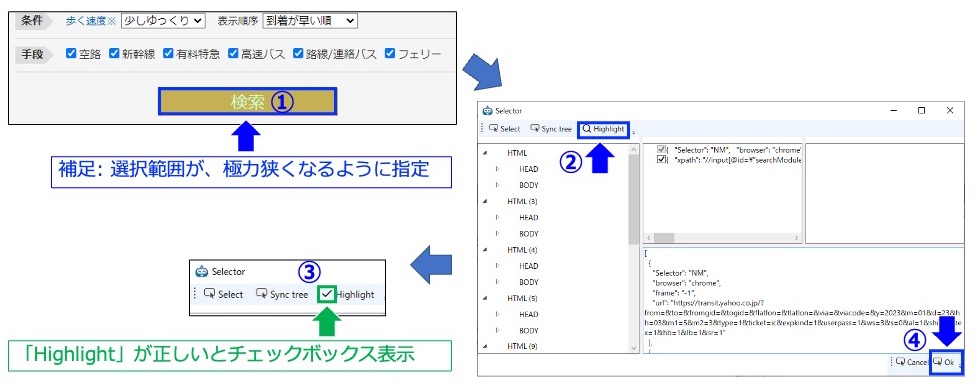
Task: Expand the first BODY tree node
Action: point(497,185)
